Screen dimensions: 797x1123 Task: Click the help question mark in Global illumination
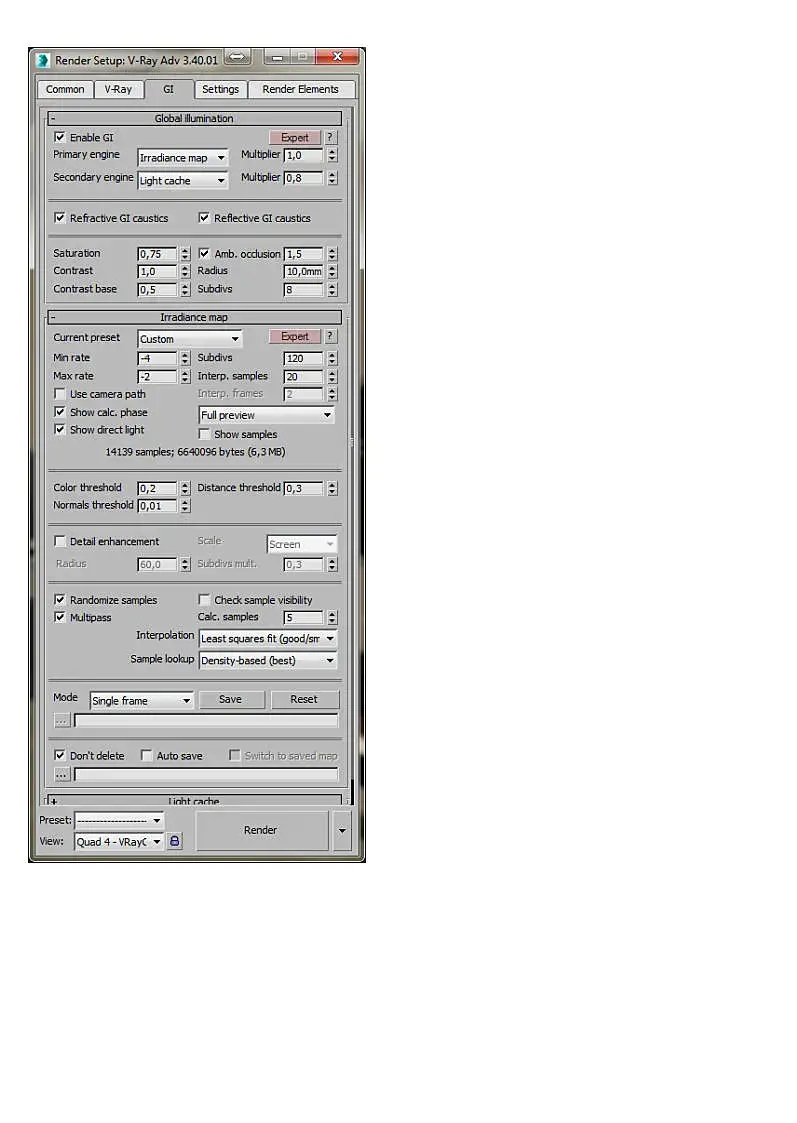tap(329, 138)
